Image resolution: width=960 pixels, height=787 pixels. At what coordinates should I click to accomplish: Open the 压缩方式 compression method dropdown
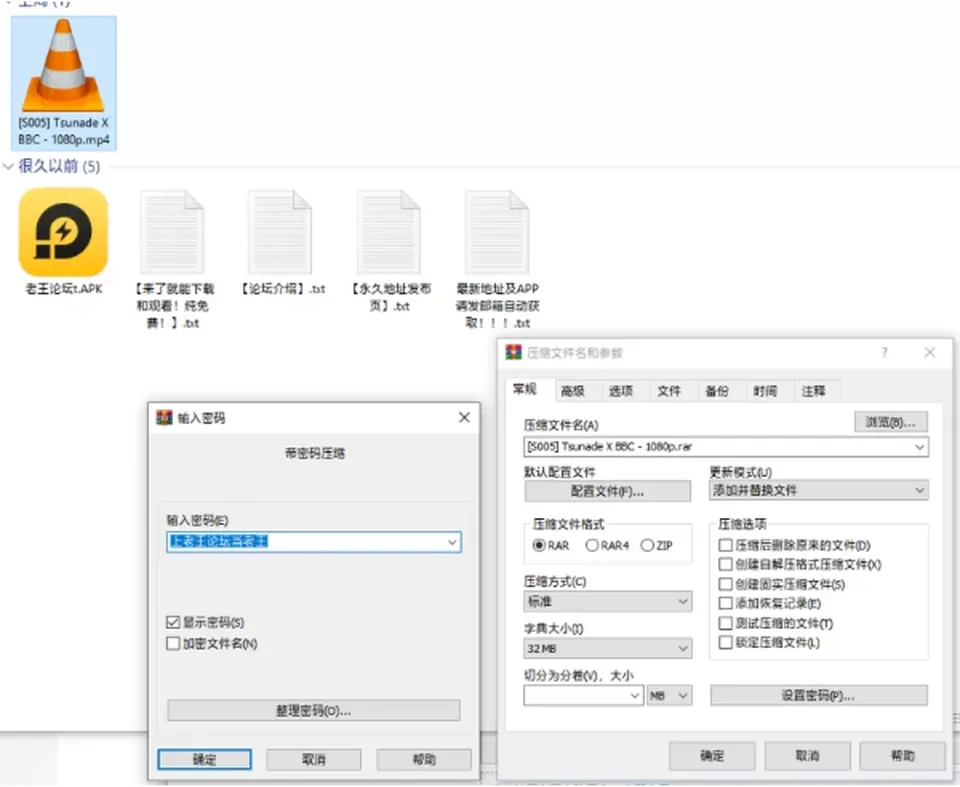(x=608, y=602)
